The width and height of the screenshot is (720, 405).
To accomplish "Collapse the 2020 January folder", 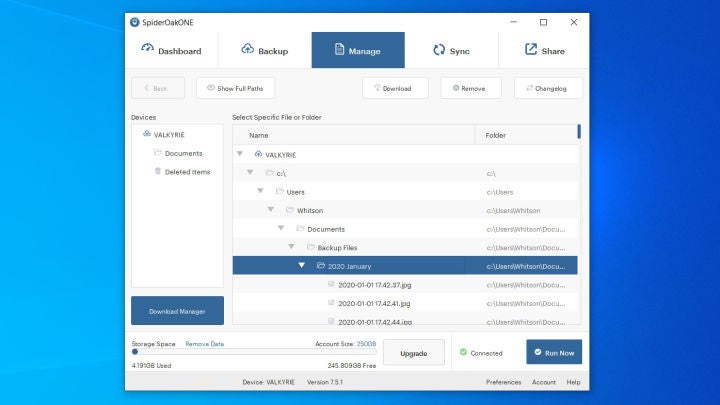I will [301, 266].
